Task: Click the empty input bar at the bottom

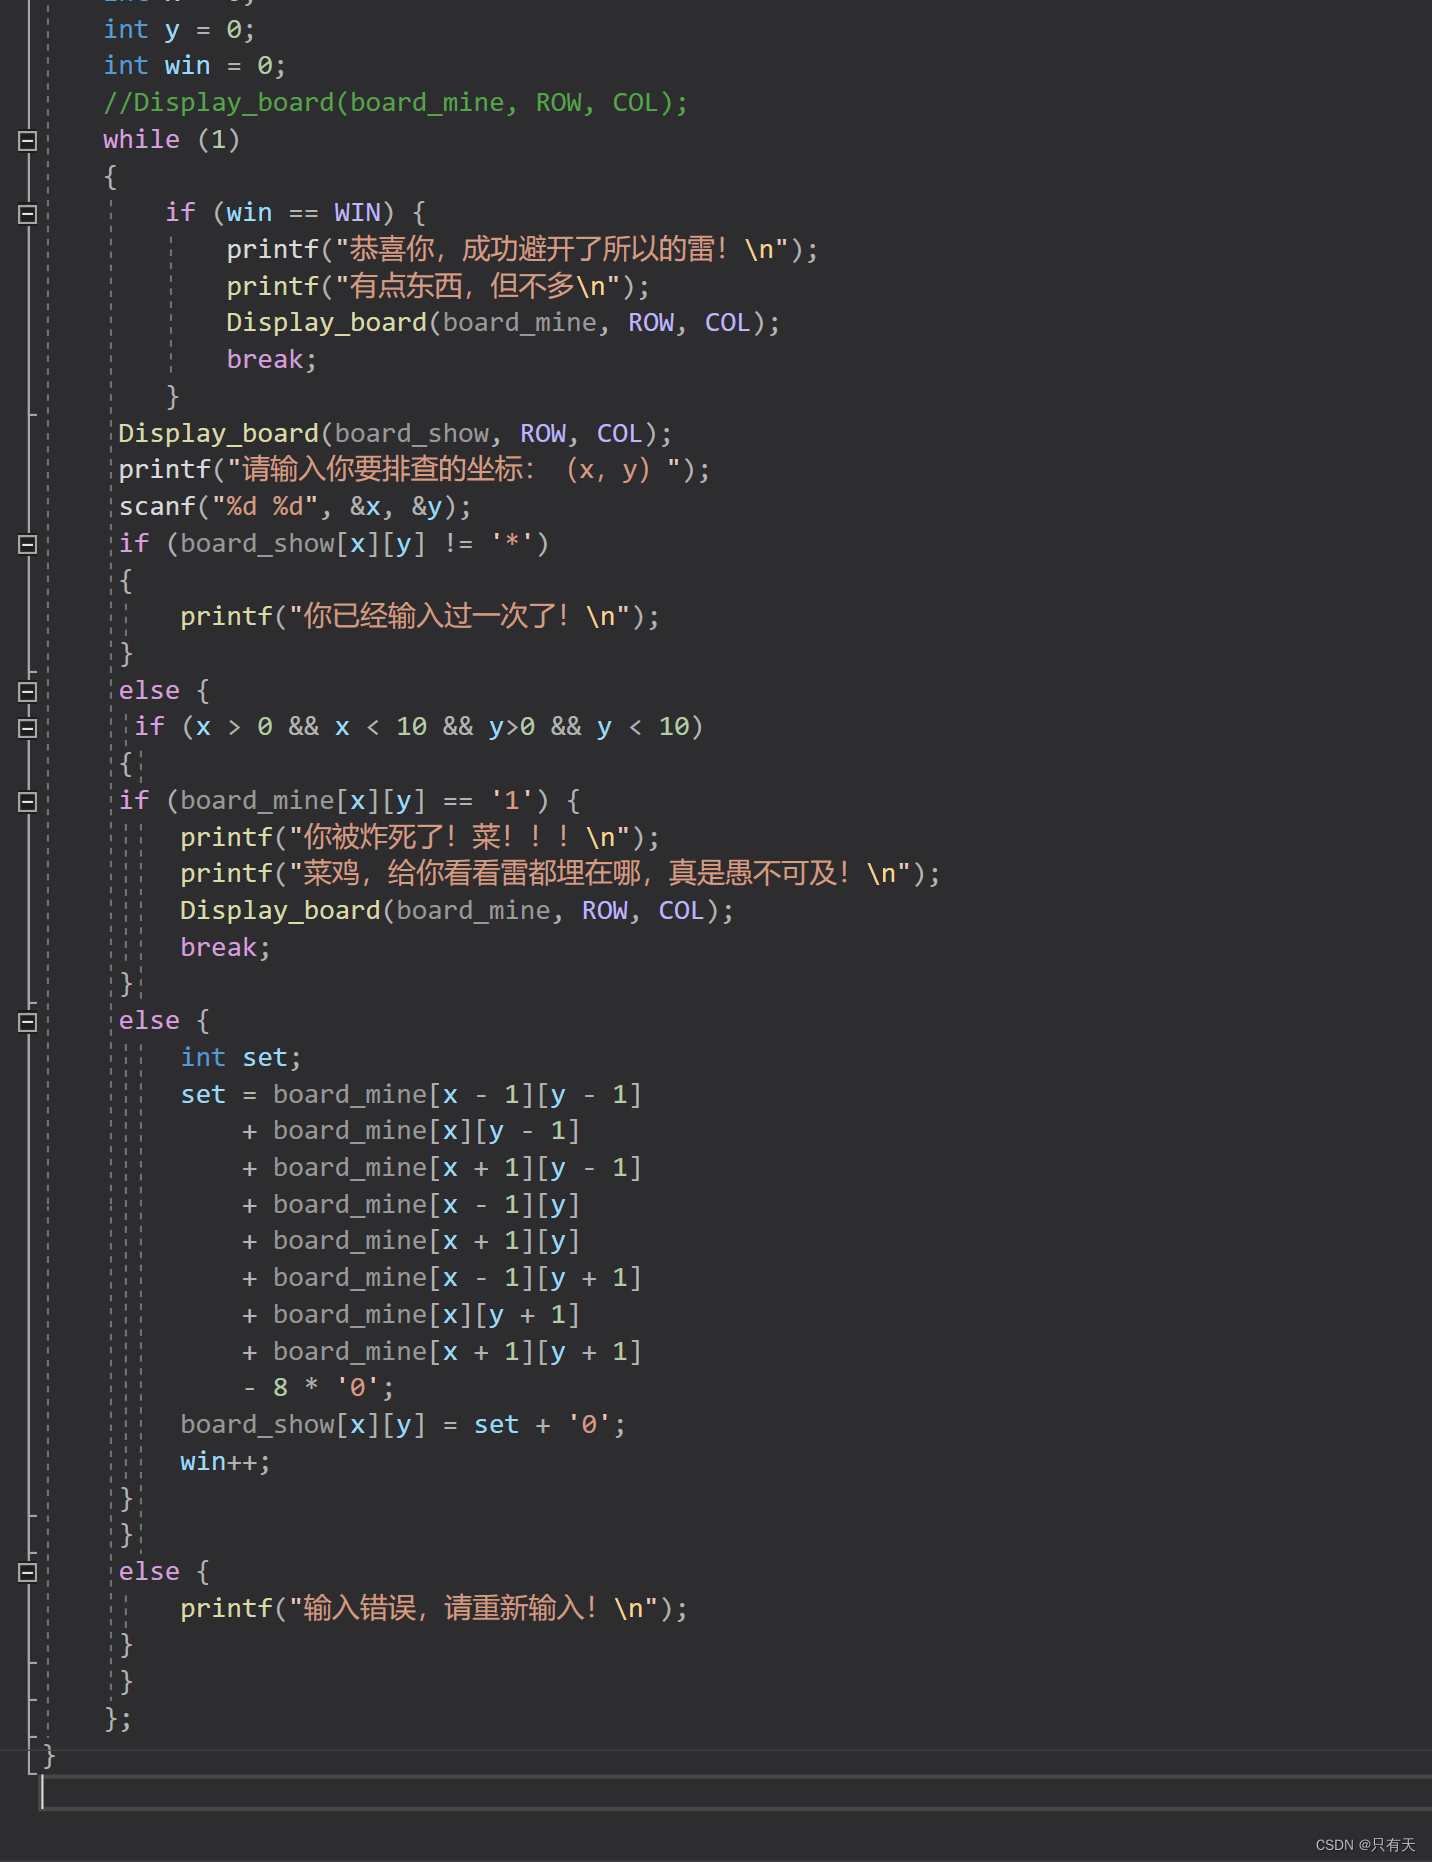Action: [736, 1793]
